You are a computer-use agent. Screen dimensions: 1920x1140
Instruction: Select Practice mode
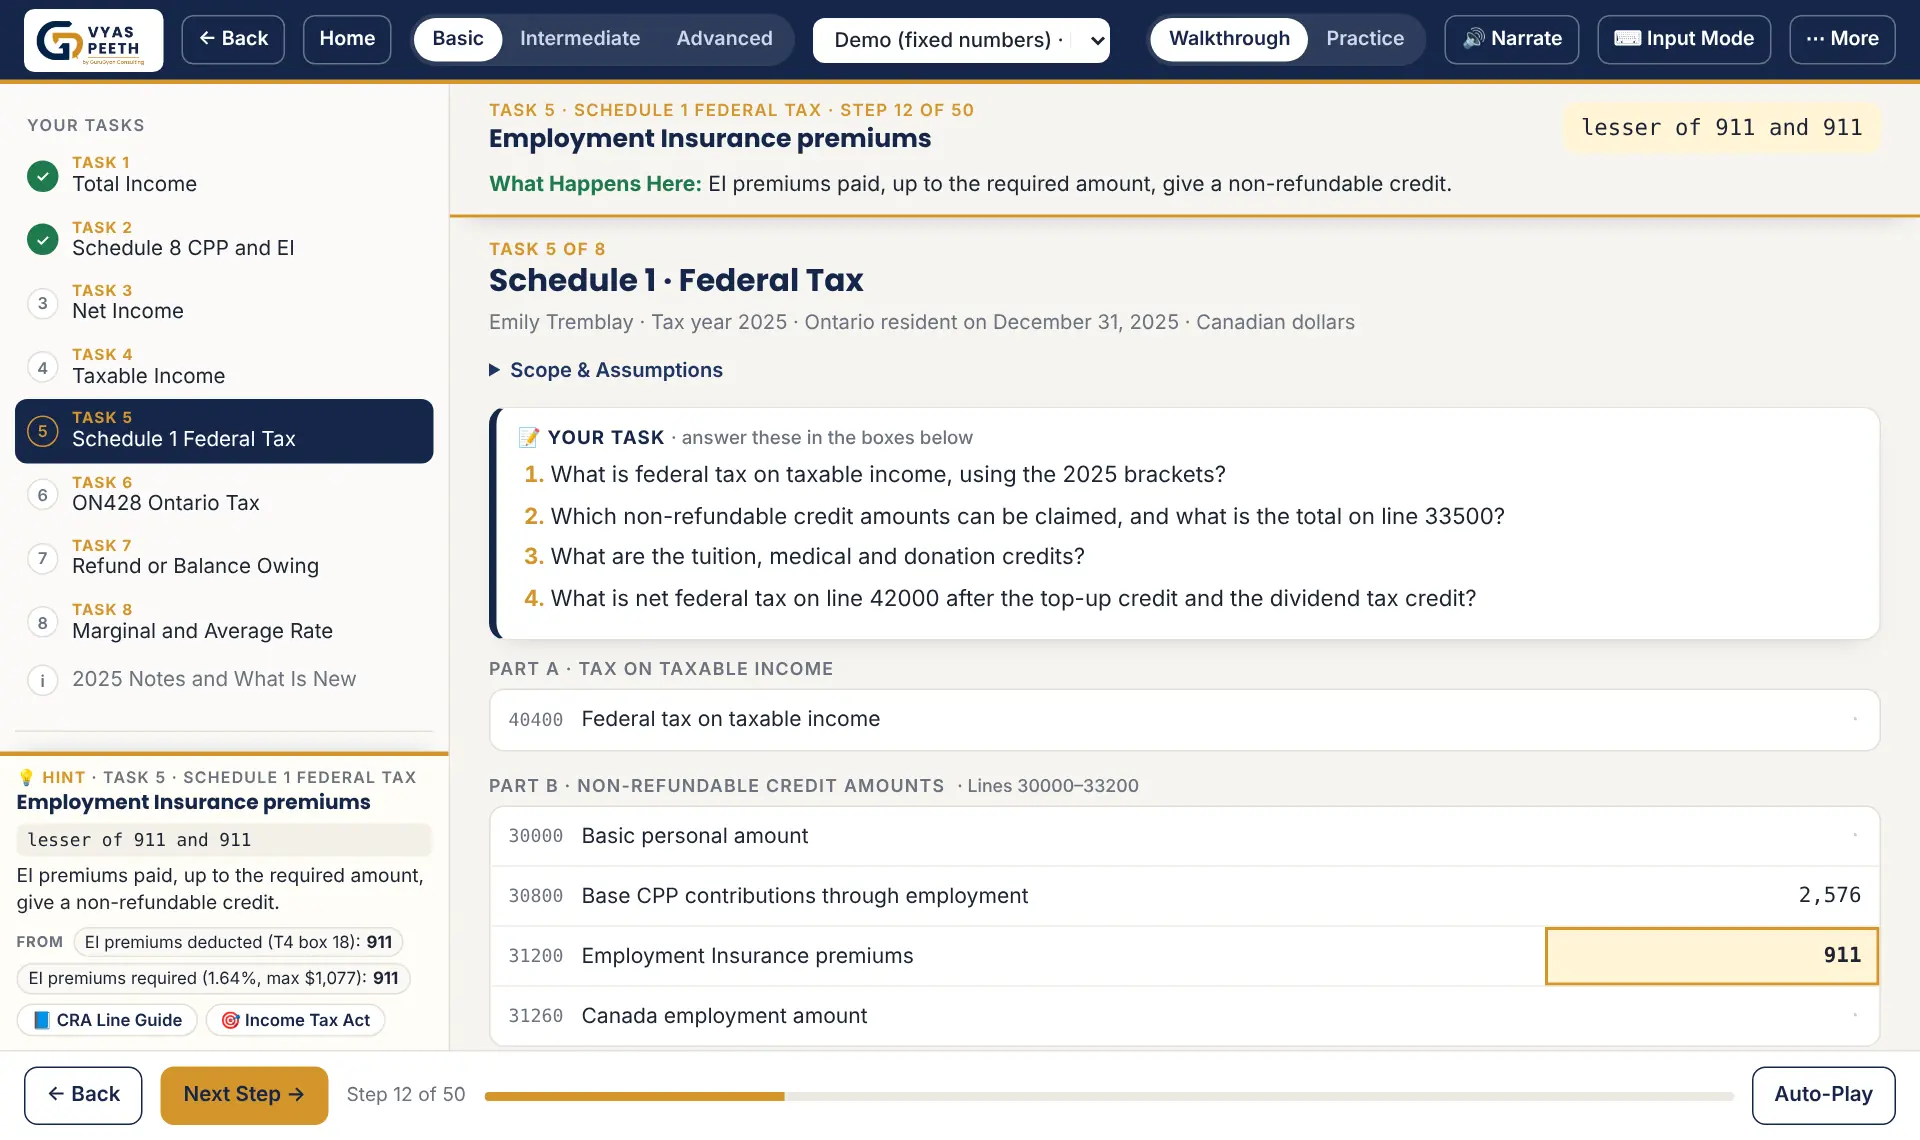[x=1365, y=39]
